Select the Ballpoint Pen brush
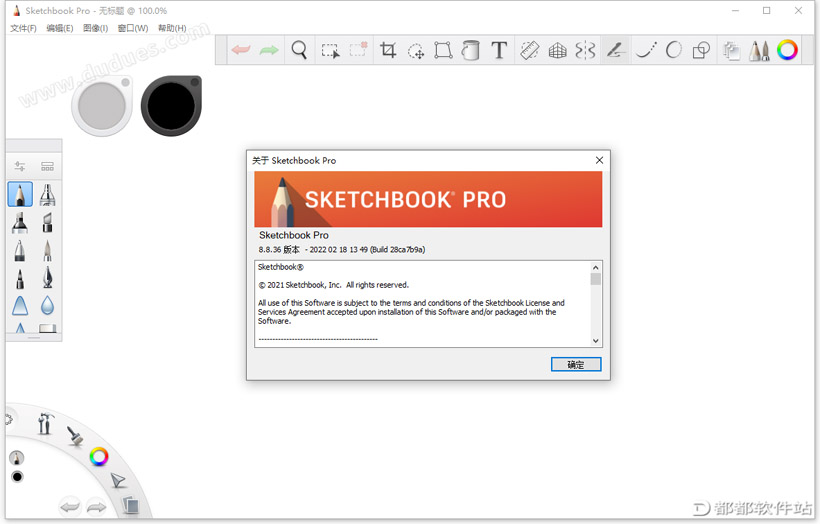 (20, 250)
